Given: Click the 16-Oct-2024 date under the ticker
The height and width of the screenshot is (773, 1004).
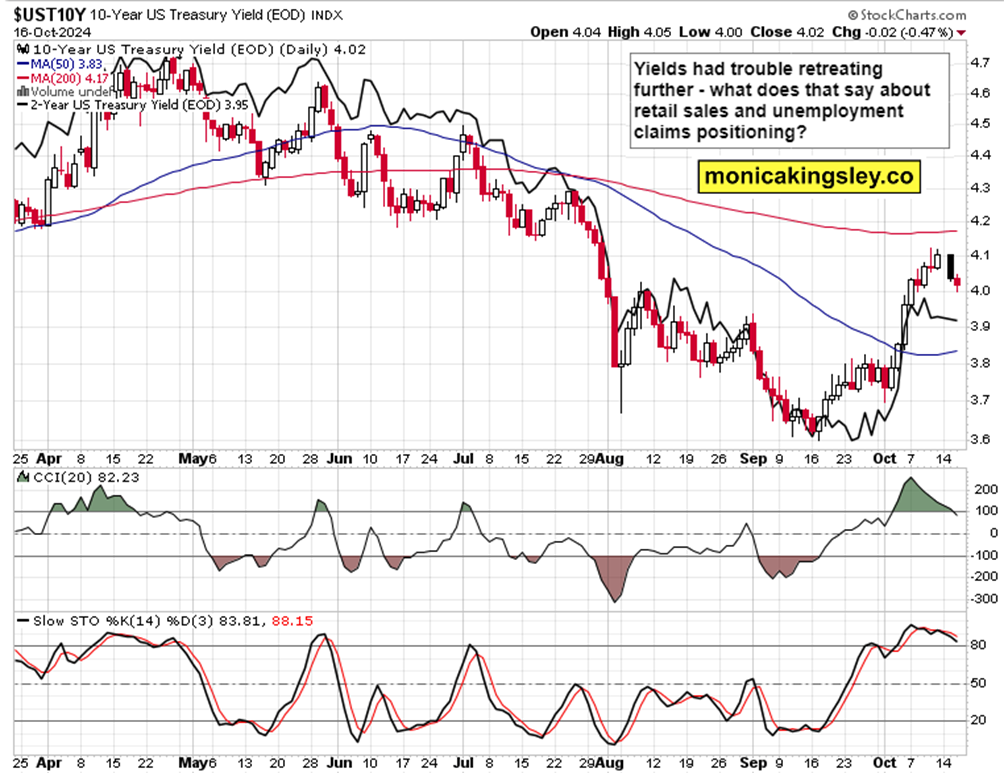Looking at the screenshot, I should [x=50, y=32].
